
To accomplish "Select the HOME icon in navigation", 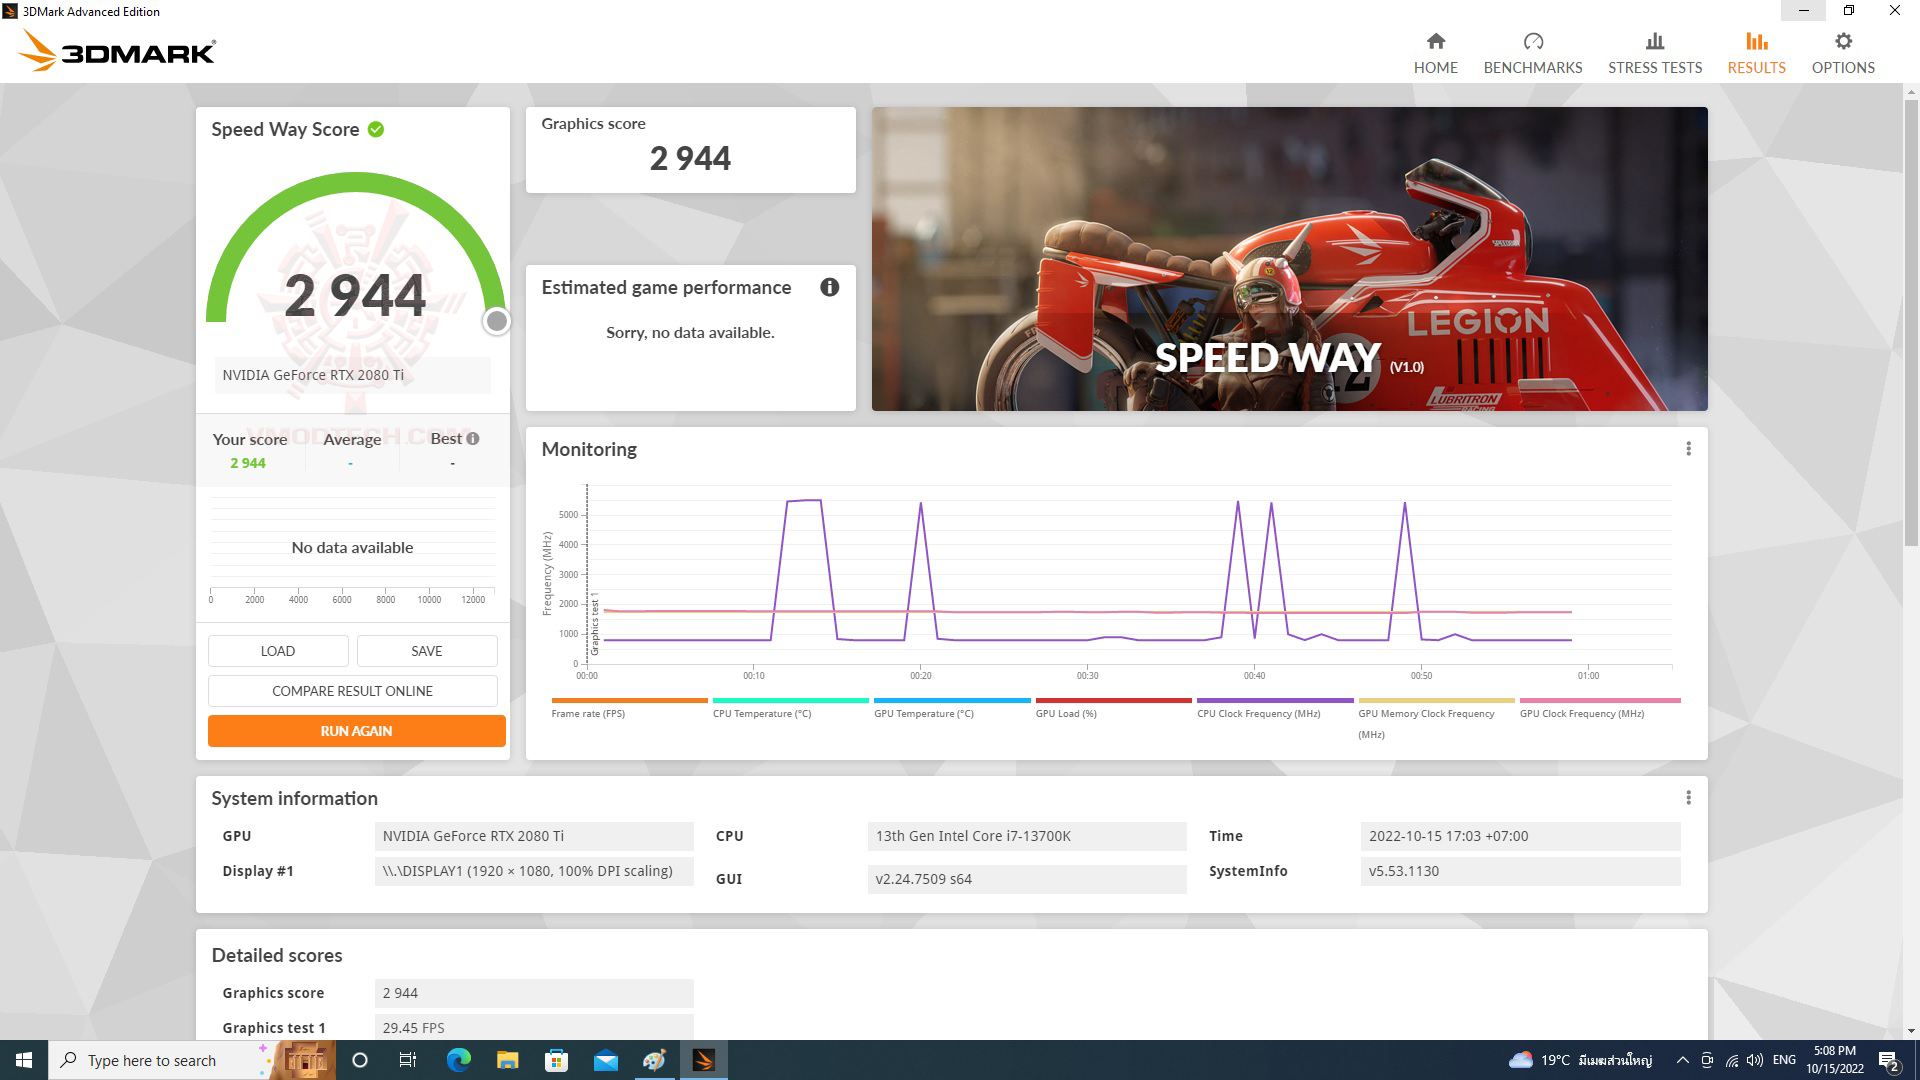I will pyautogui.click(x=1435, y=43).
